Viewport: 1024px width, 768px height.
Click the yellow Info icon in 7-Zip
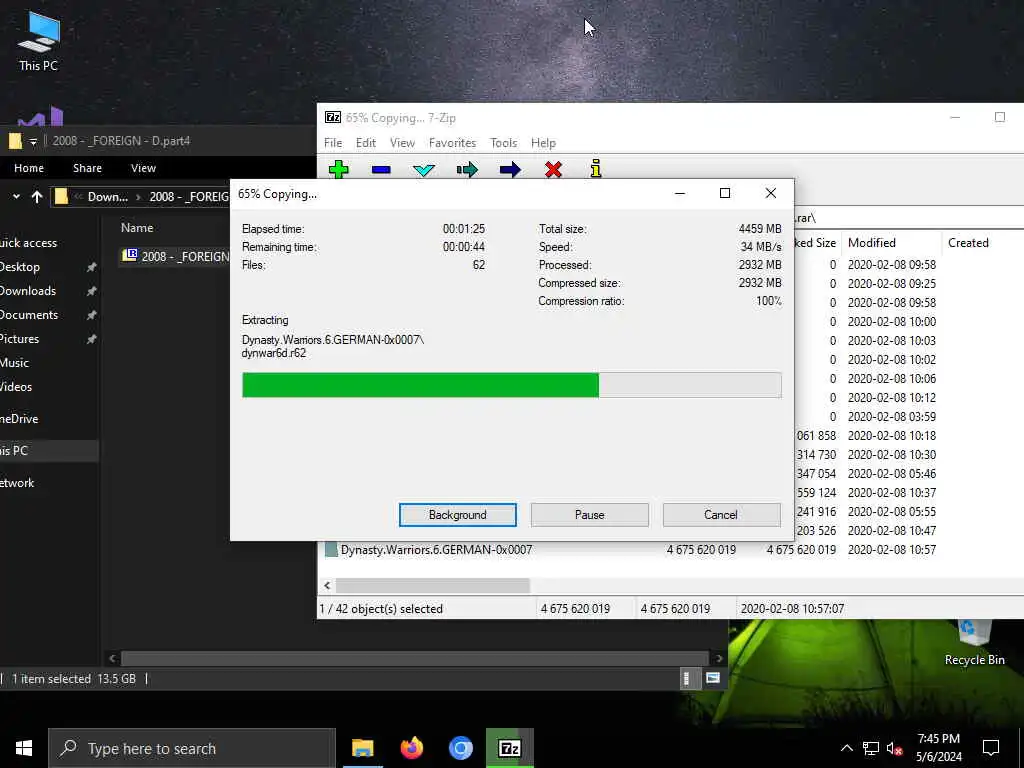(x=596, y=168)
